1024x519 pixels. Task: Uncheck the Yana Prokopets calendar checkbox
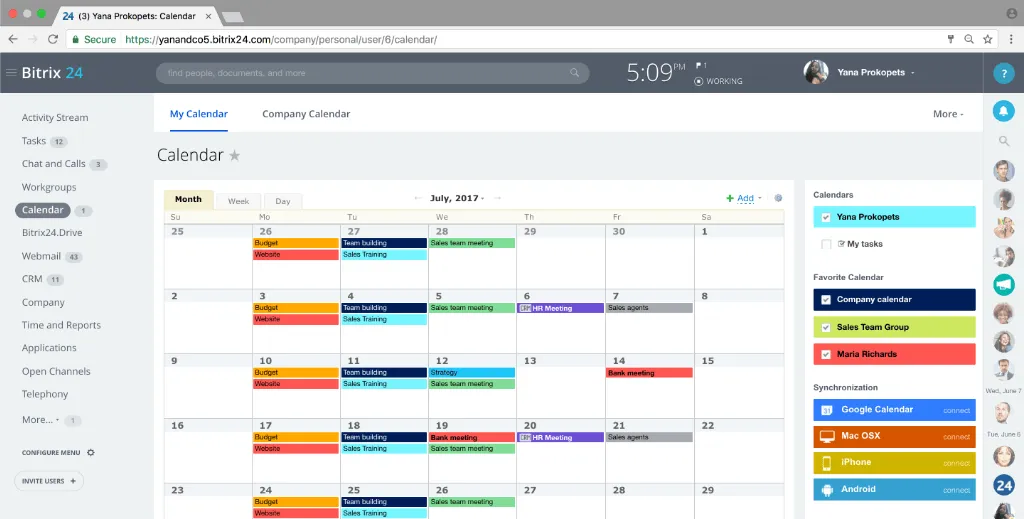826,217
